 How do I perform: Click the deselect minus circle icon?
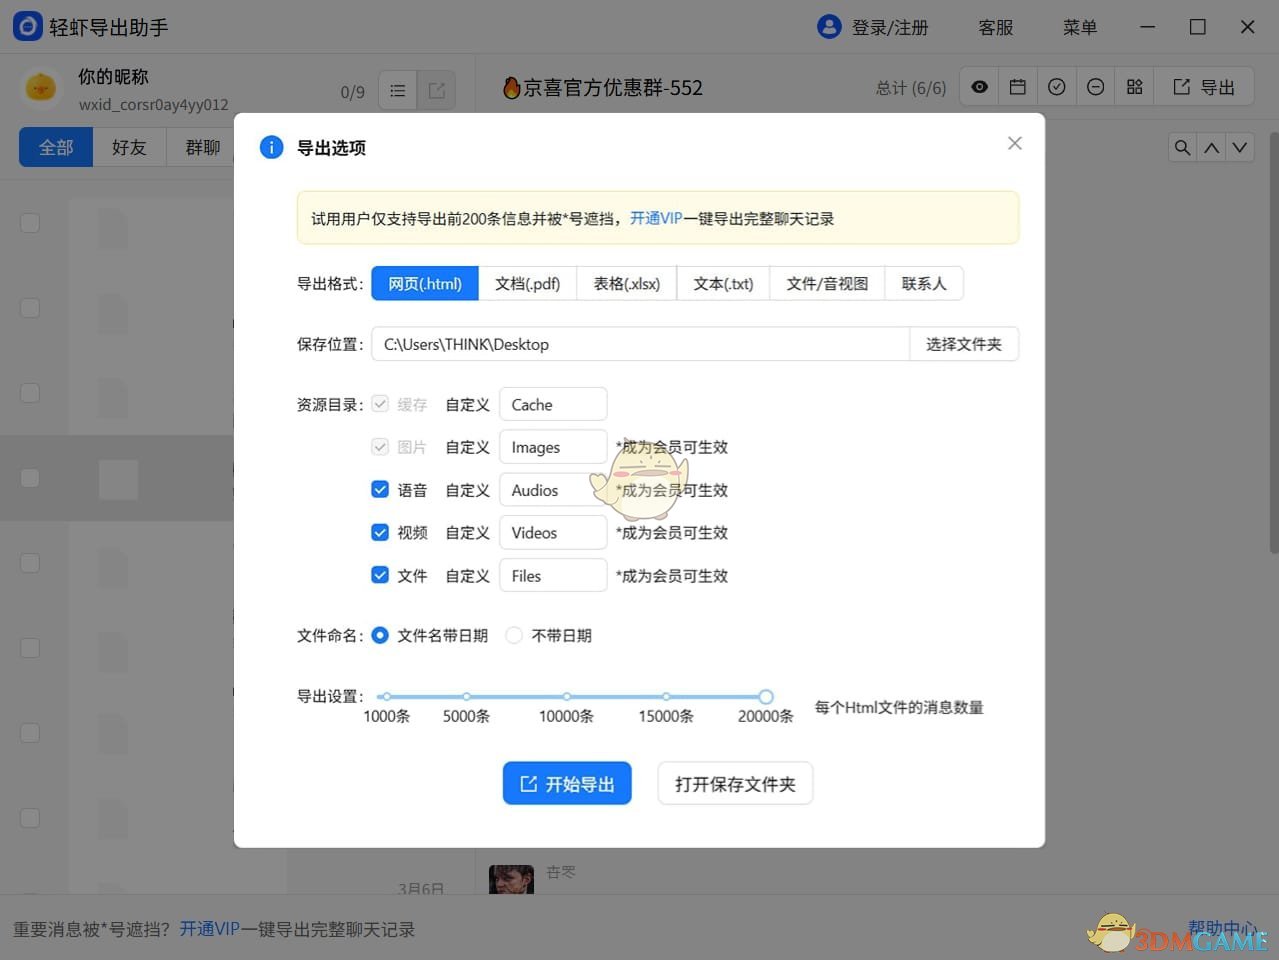point(1095,86)
